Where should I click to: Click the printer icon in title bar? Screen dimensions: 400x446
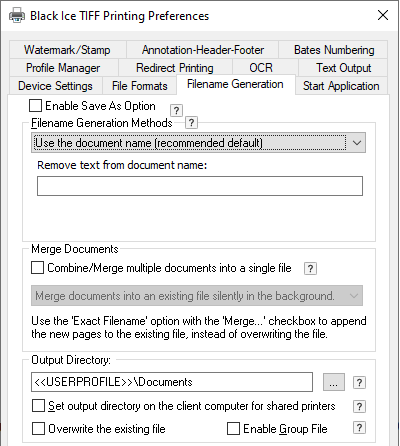[x=17, y=15]
